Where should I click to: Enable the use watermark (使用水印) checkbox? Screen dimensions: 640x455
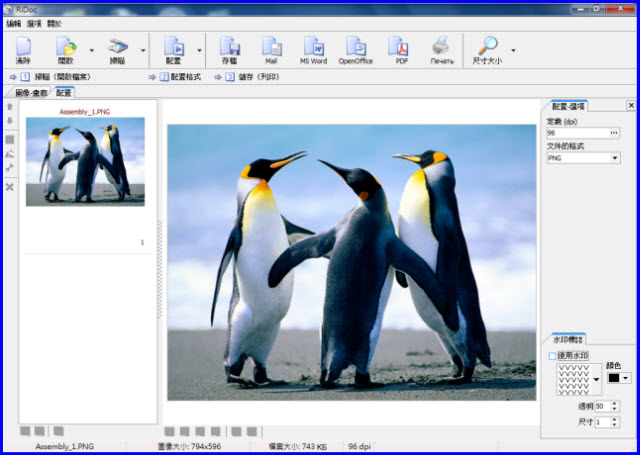(552, 356)
